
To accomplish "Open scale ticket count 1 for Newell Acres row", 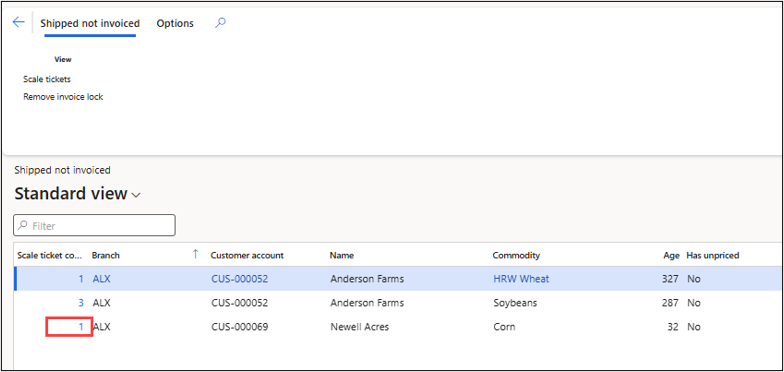I will pyautogui.click(x=80, y=326).
